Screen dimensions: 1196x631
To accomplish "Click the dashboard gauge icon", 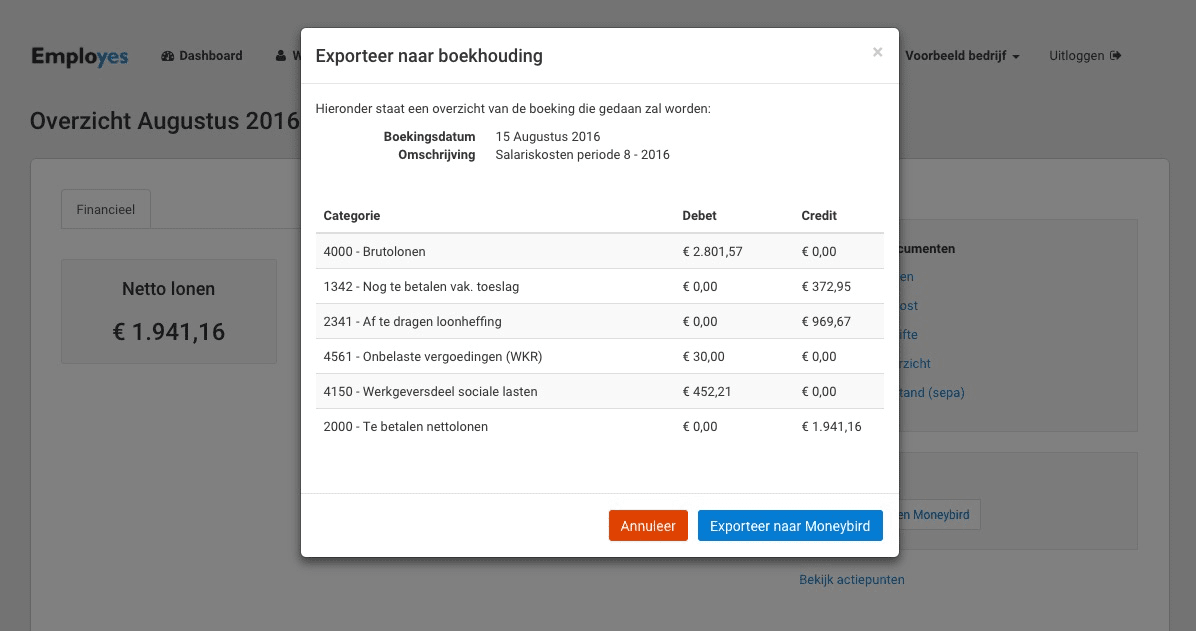I will click(166, 56).
